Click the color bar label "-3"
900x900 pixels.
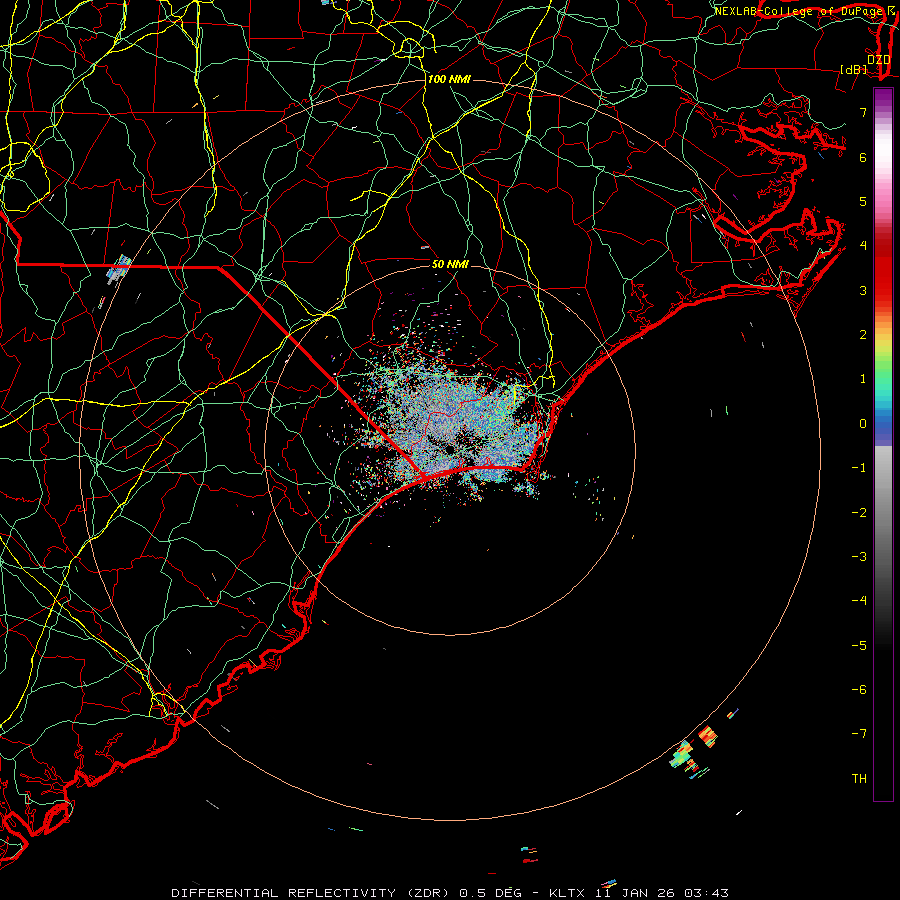pos(859,557)
